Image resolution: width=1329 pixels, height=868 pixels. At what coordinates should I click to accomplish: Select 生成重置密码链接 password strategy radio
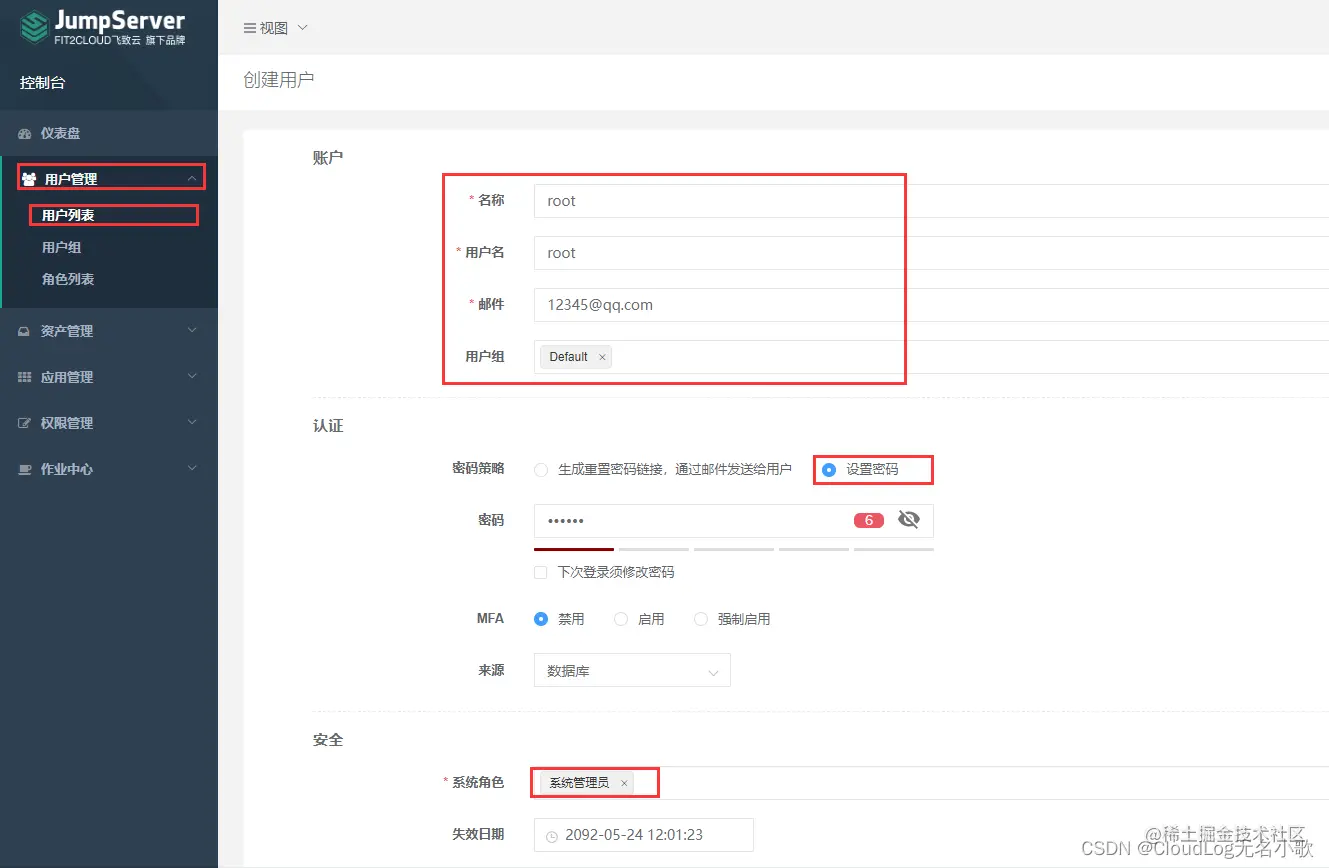pyautogui.click(x=541, y=469)
